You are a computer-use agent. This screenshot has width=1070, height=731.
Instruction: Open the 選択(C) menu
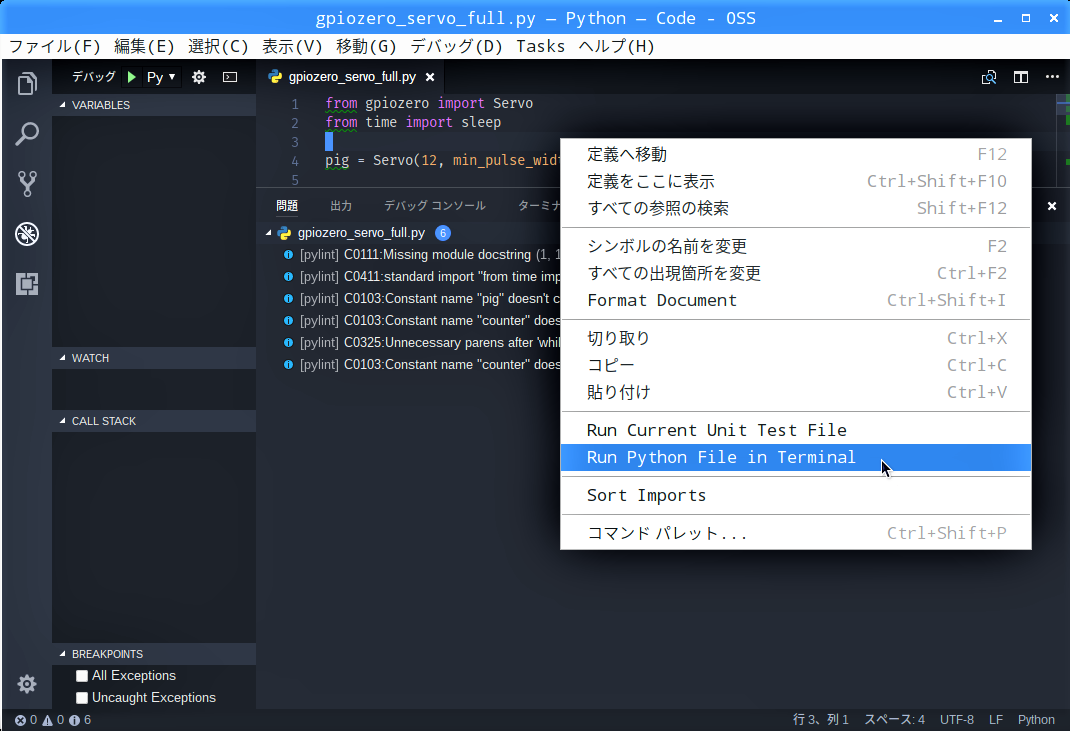click(218, 46)
